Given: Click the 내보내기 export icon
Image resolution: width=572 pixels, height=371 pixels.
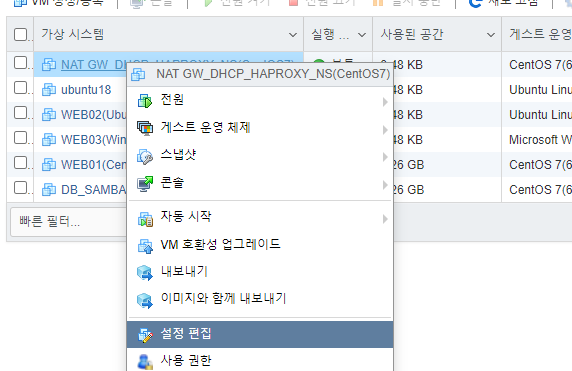Looking at the screenshot, I should tap(145, 273).
